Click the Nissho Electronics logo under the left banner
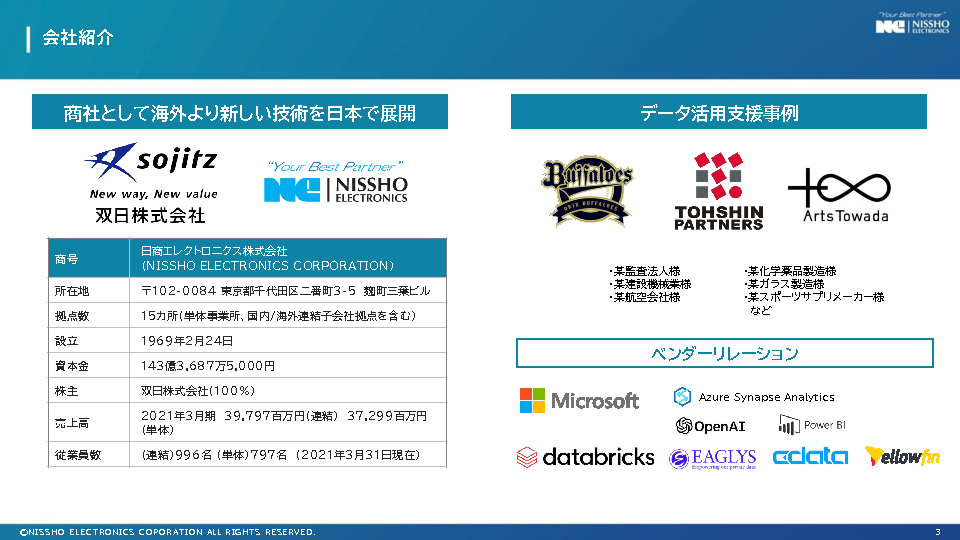Viewport: 960px width, 540px height. 336,183
